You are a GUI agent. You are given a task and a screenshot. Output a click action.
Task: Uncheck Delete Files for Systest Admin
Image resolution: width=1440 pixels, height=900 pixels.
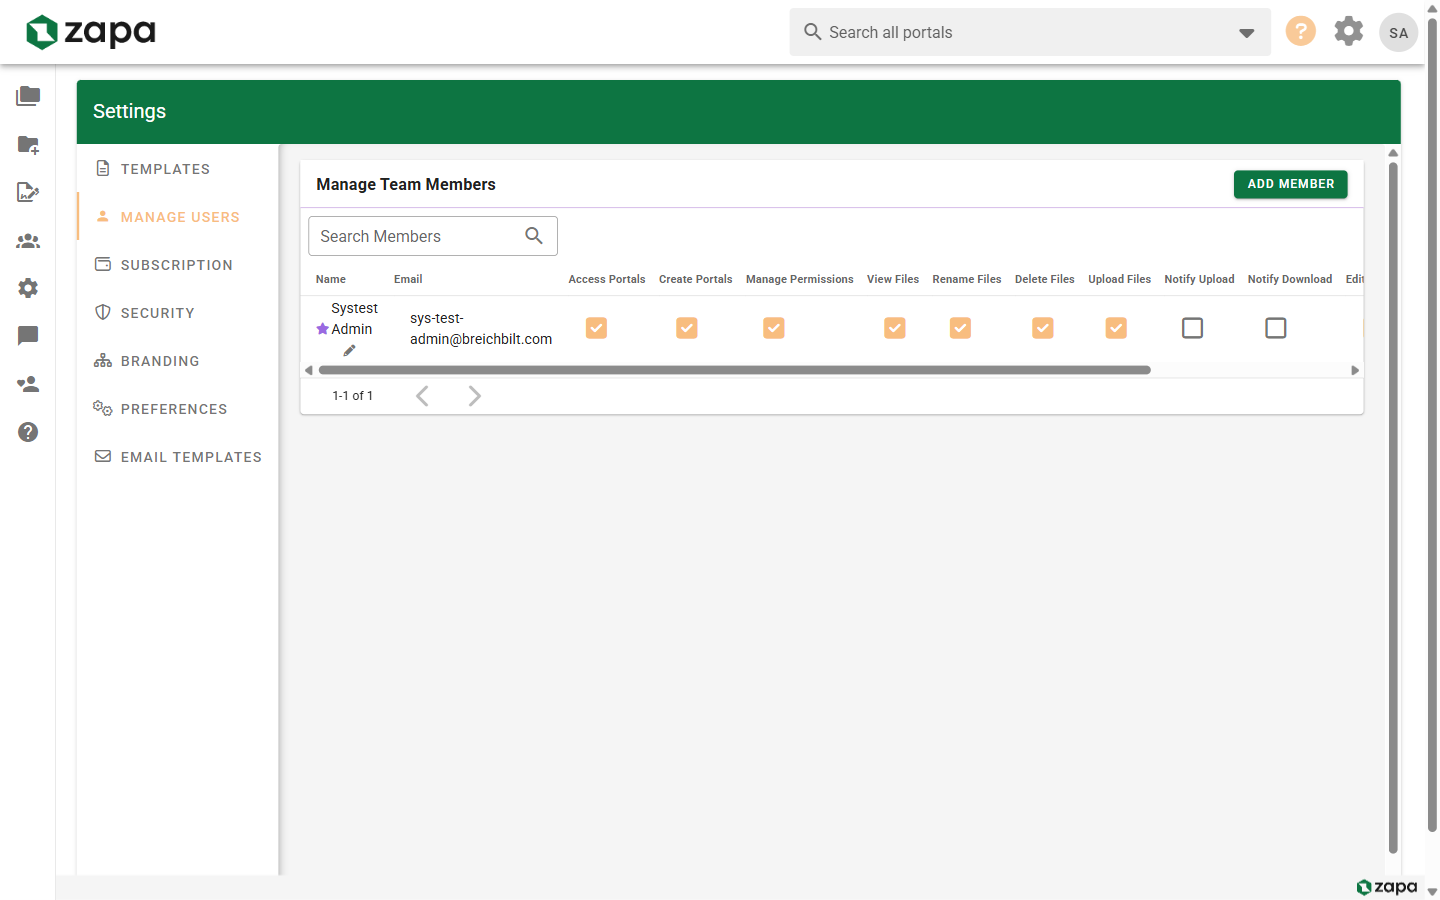click(x=1043, y=328)
